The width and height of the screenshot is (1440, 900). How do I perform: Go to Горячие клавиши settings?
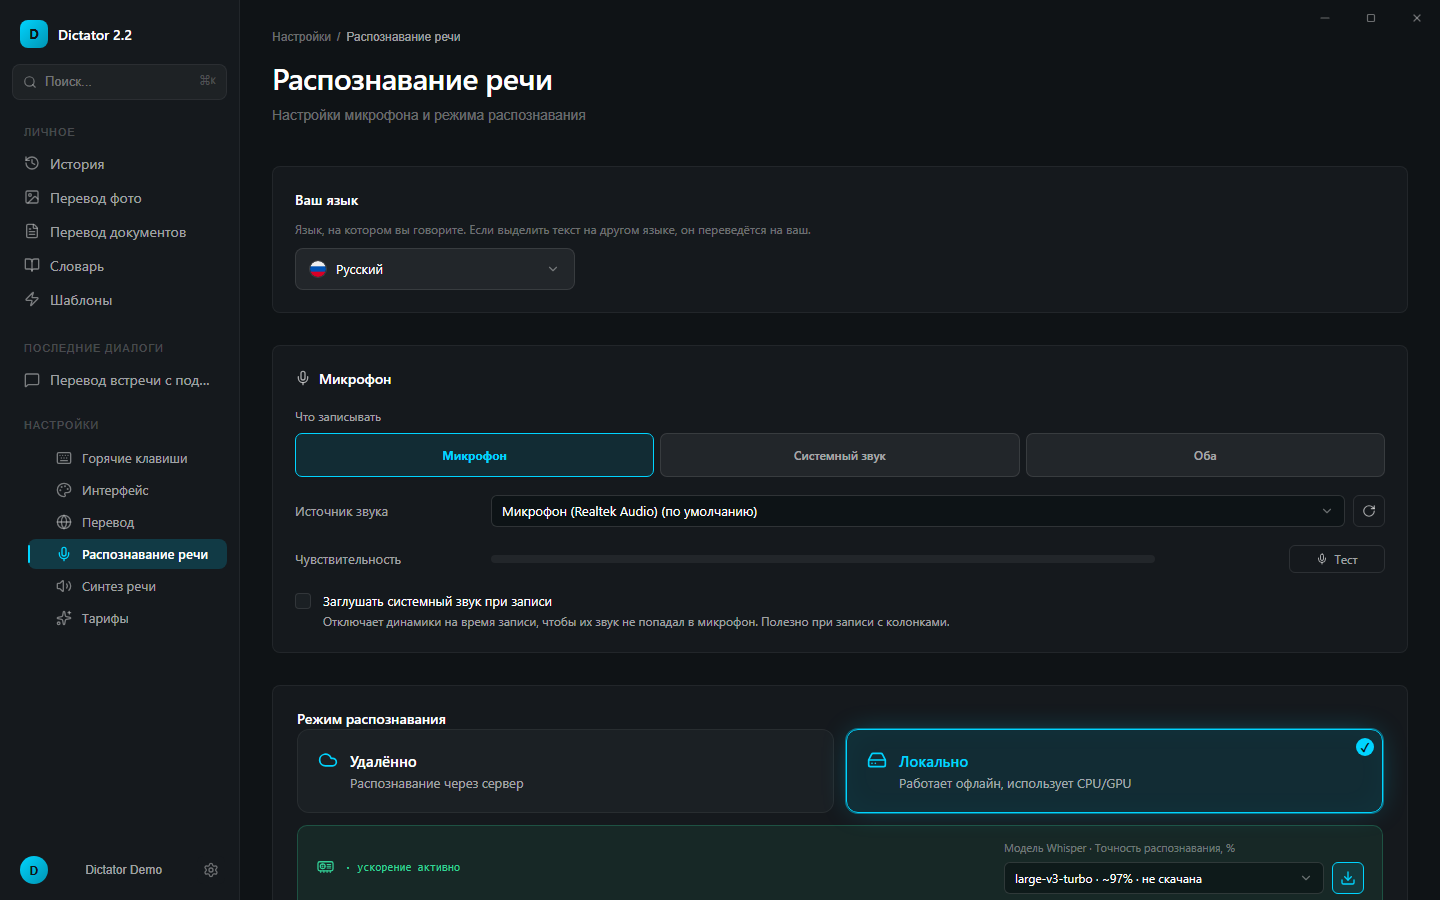tap(127, 458)
